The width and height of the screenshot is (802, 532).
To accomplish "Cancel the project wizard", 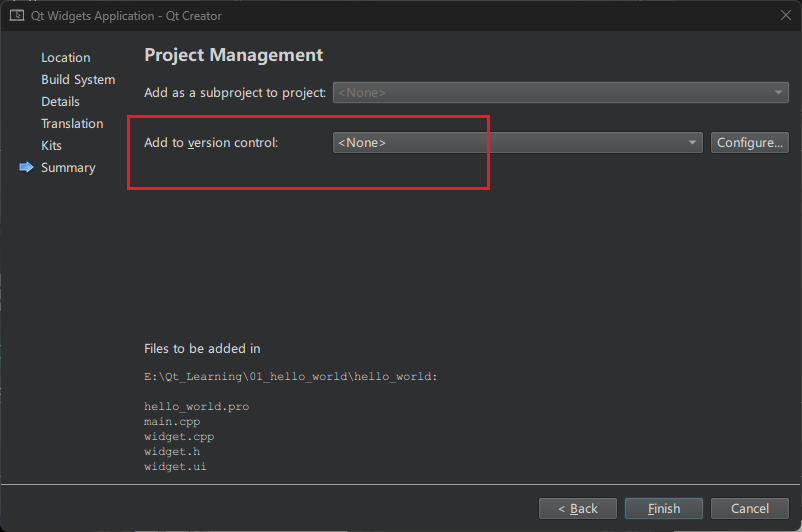I will coord(750,509).
